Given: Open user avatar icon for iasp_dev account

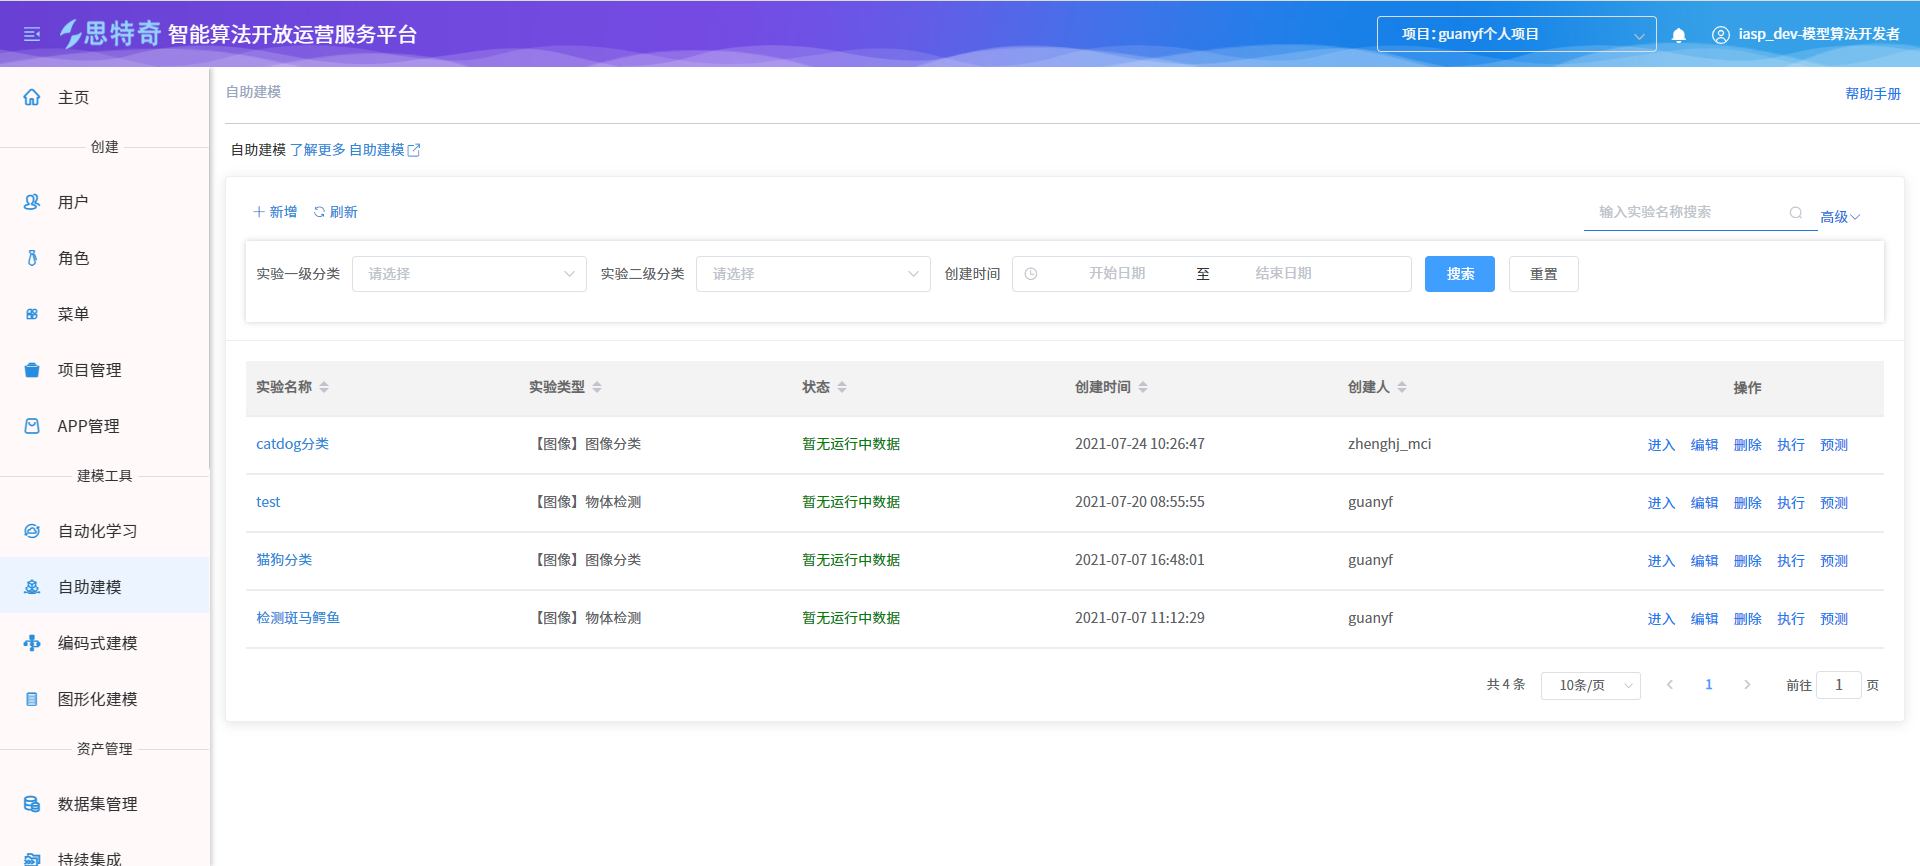Looking at the screenshot, I should point(1721,35).
